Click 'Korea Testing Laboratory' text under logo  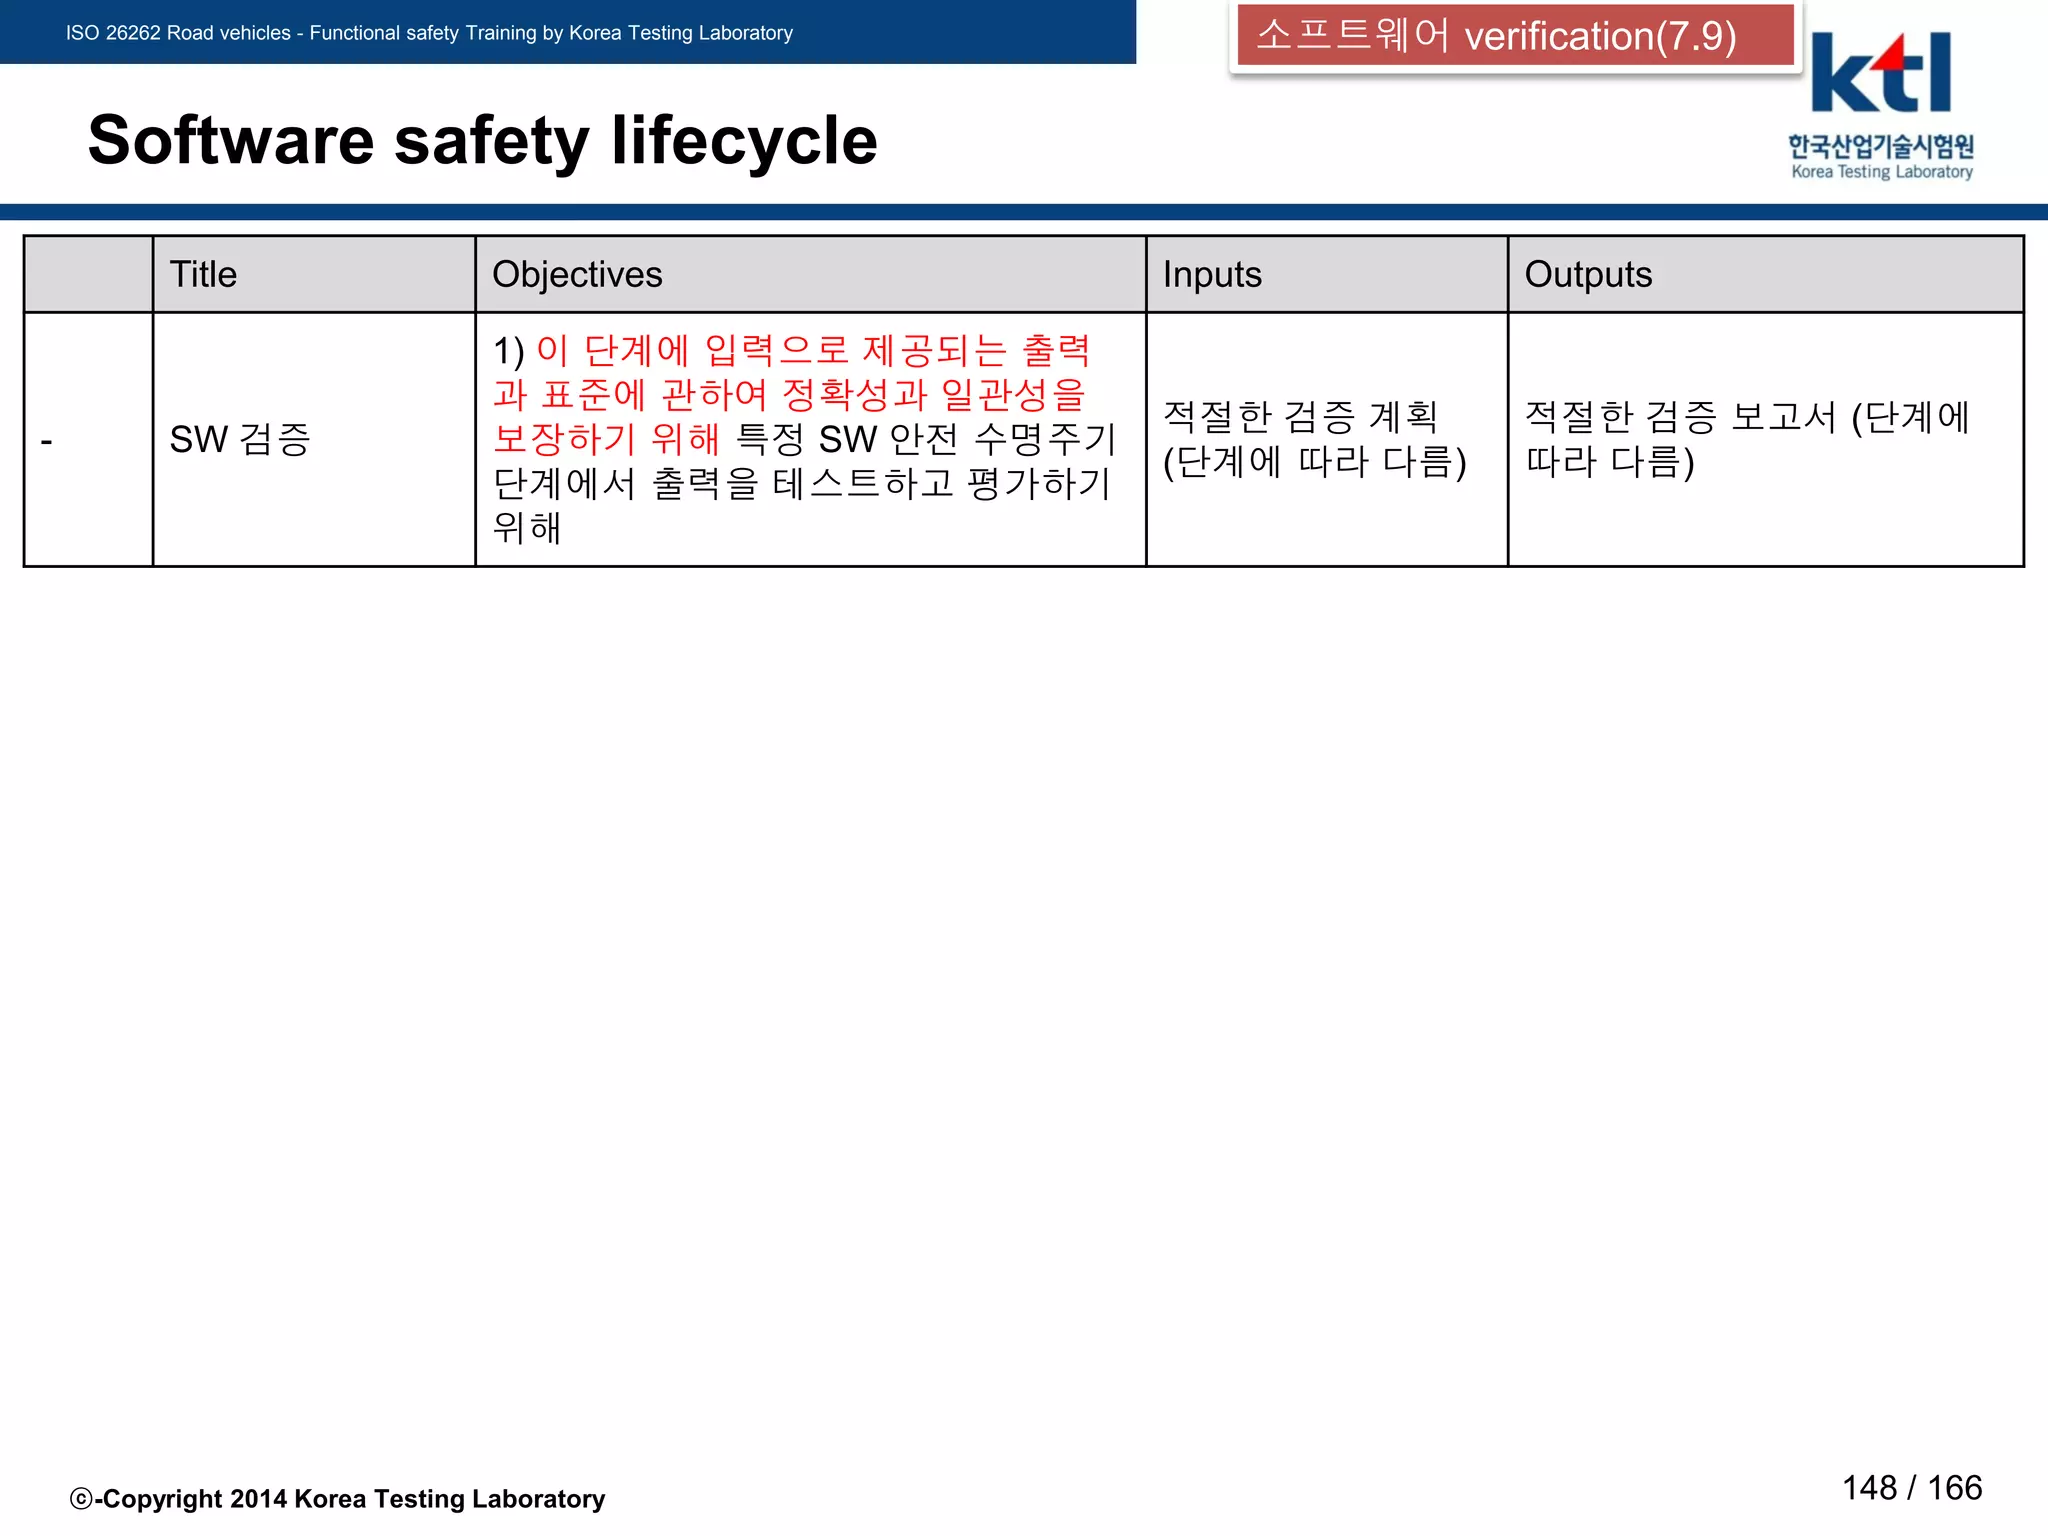pos(1882,172)
